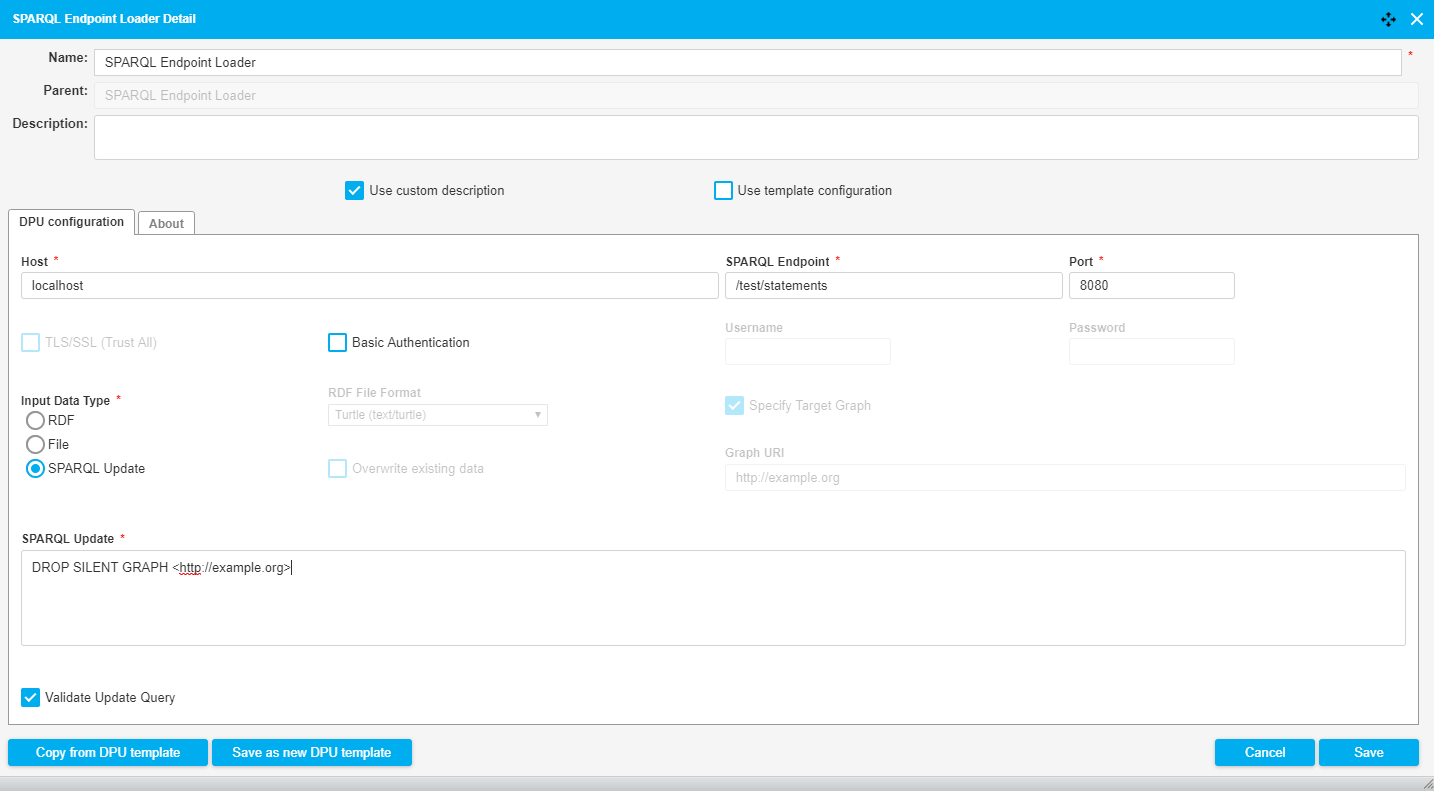Focus the SPARQL Endpoint text field
This screenshot has width=1434, height=791.
coord(893,286)
